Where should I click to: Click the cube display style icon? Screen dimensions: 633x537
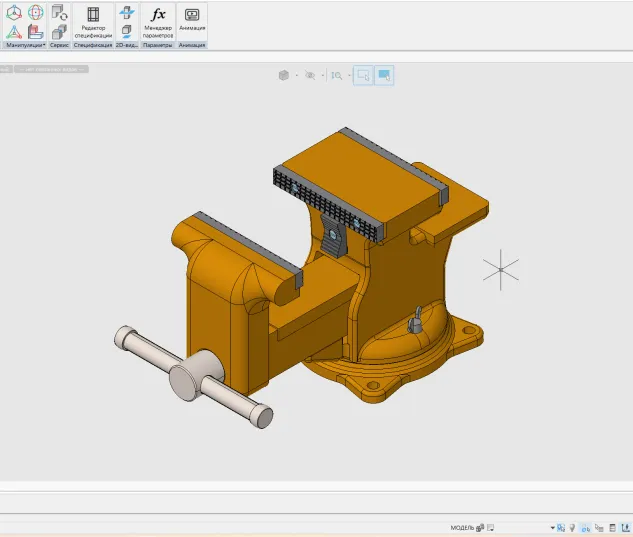click(284, 75)
